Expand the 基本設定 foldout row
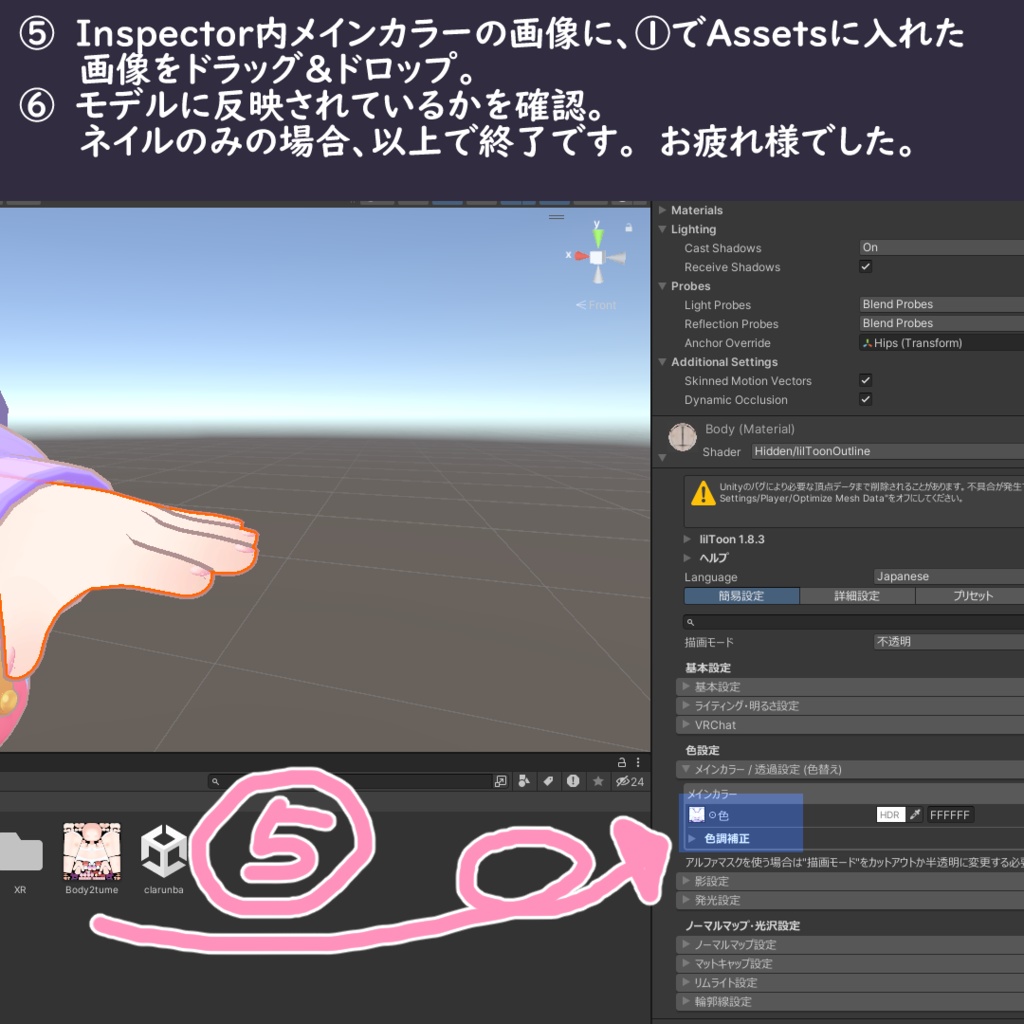This screenshot has height=1024, width=1024. [x=850, y=687]
